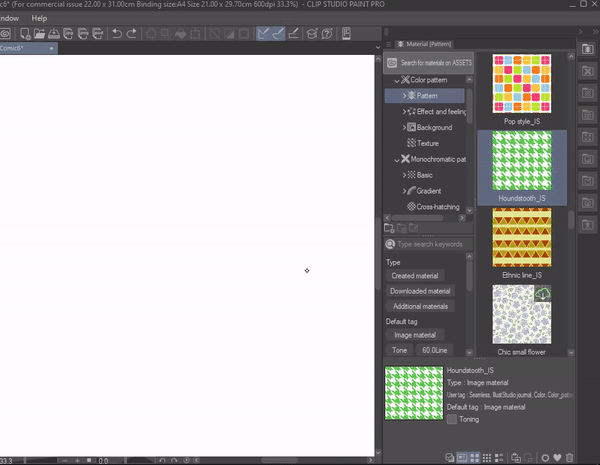Redo the last undone action
600x465 pixels.
coord(132,34)
